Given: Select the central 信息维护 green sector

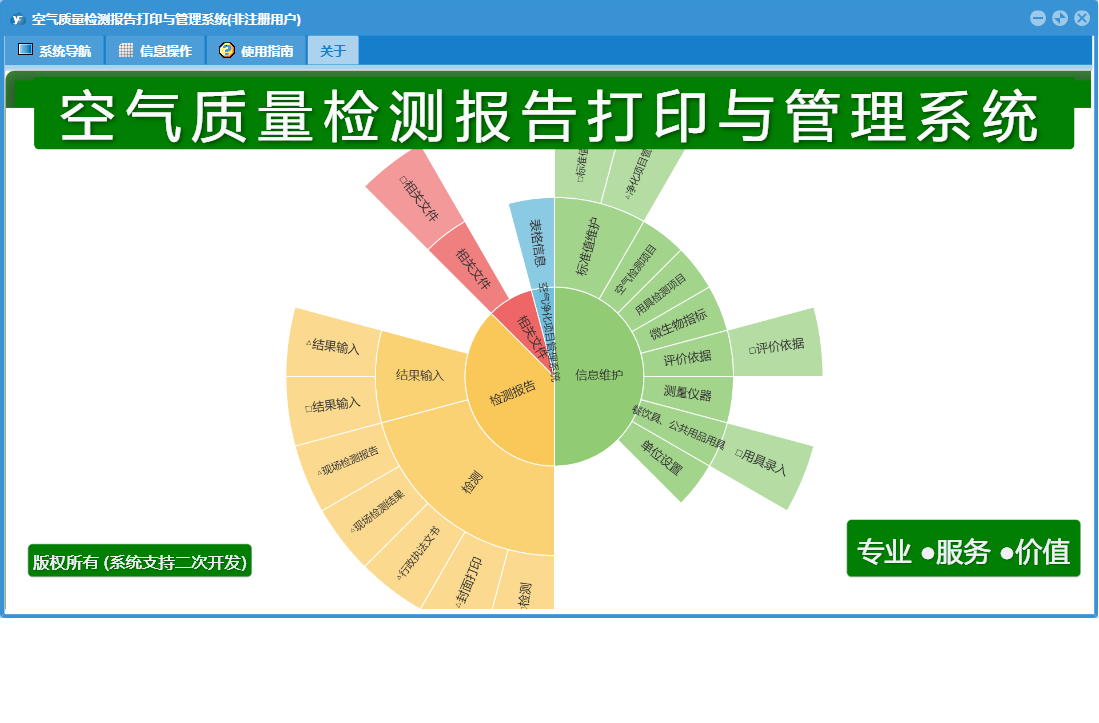Looking at the screenshot, I should click(x=598, y=376).
